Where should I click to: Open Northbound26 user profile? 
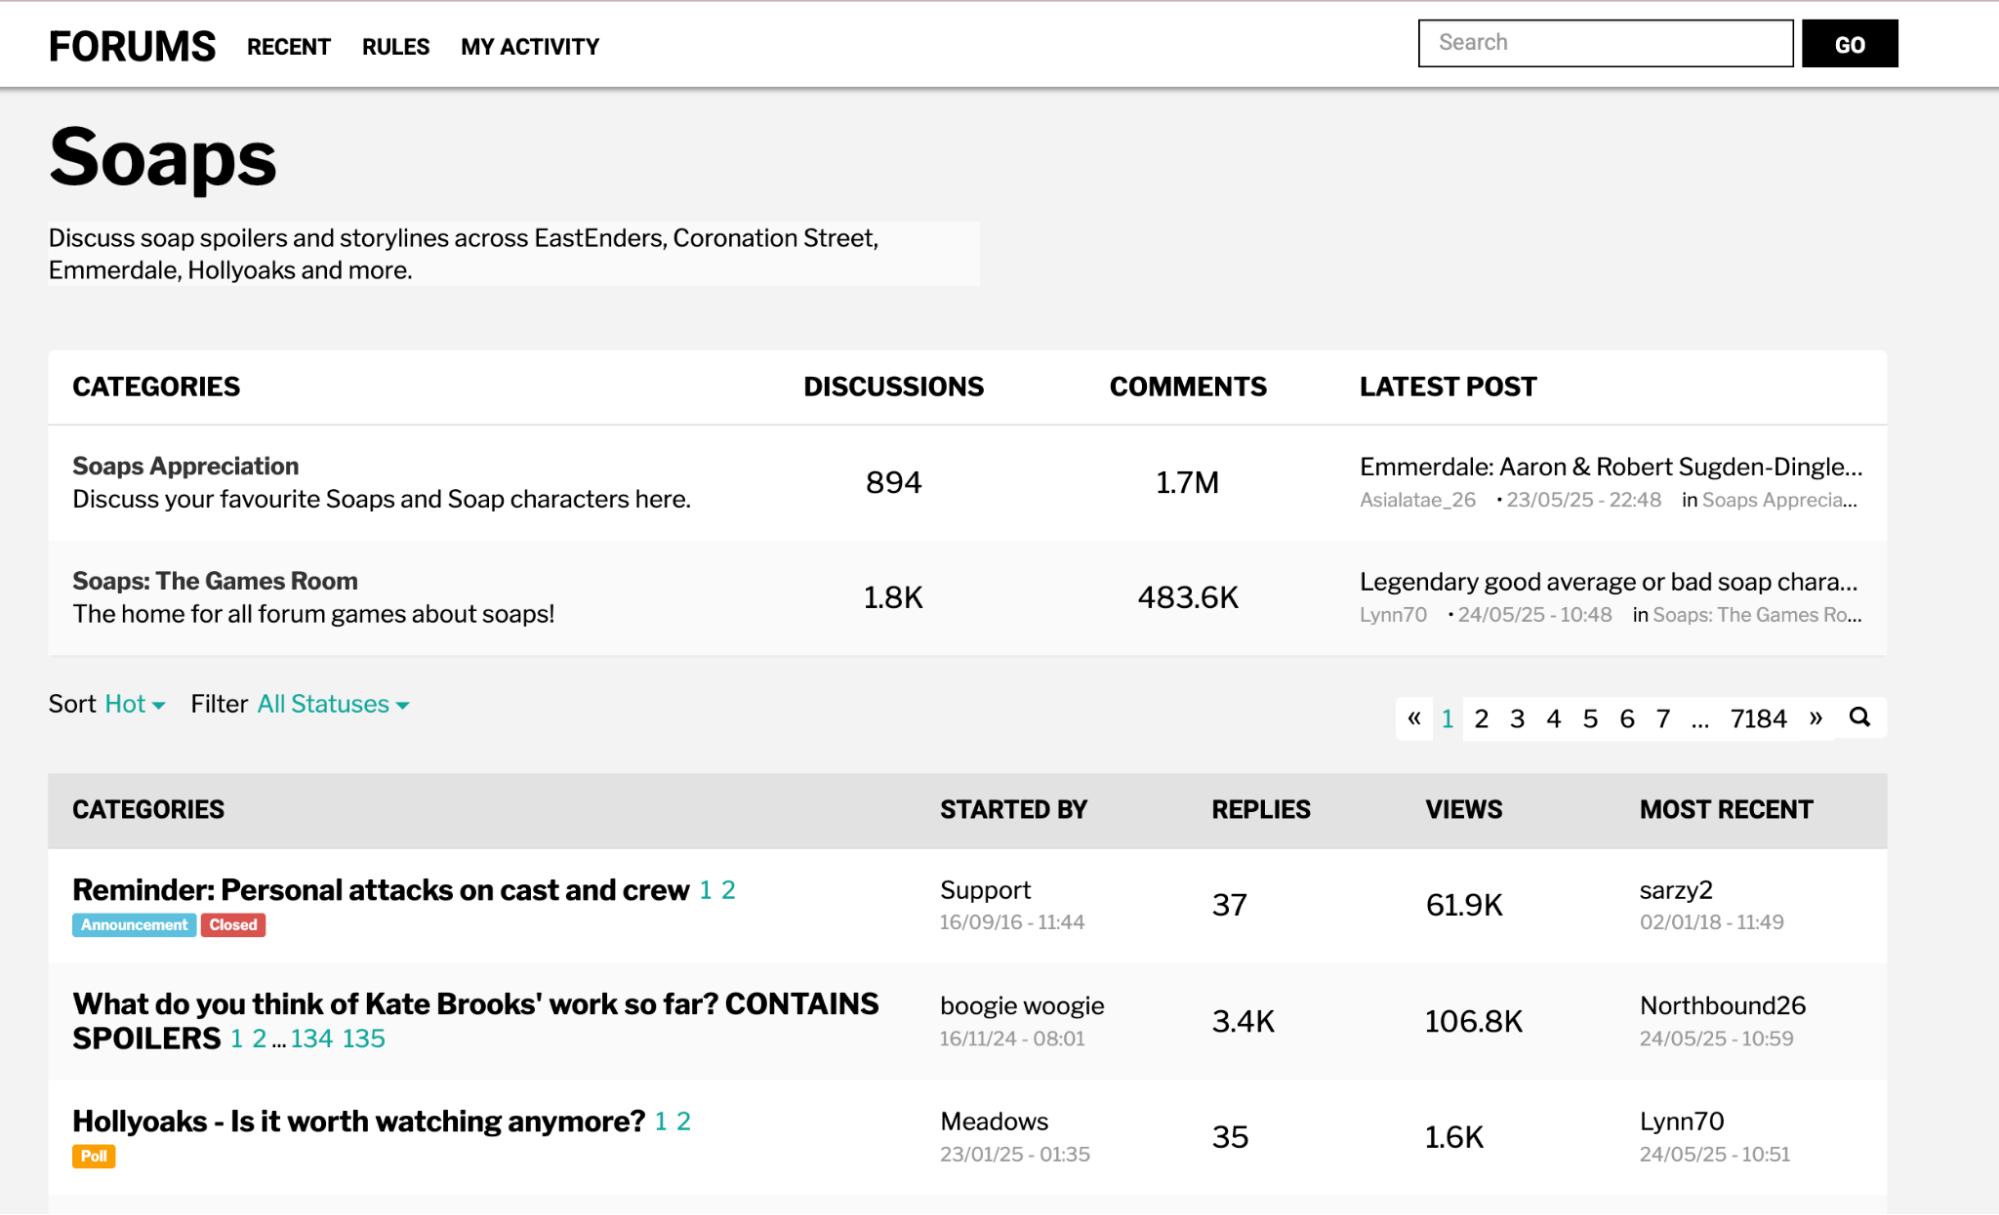pos(1722,1006)
